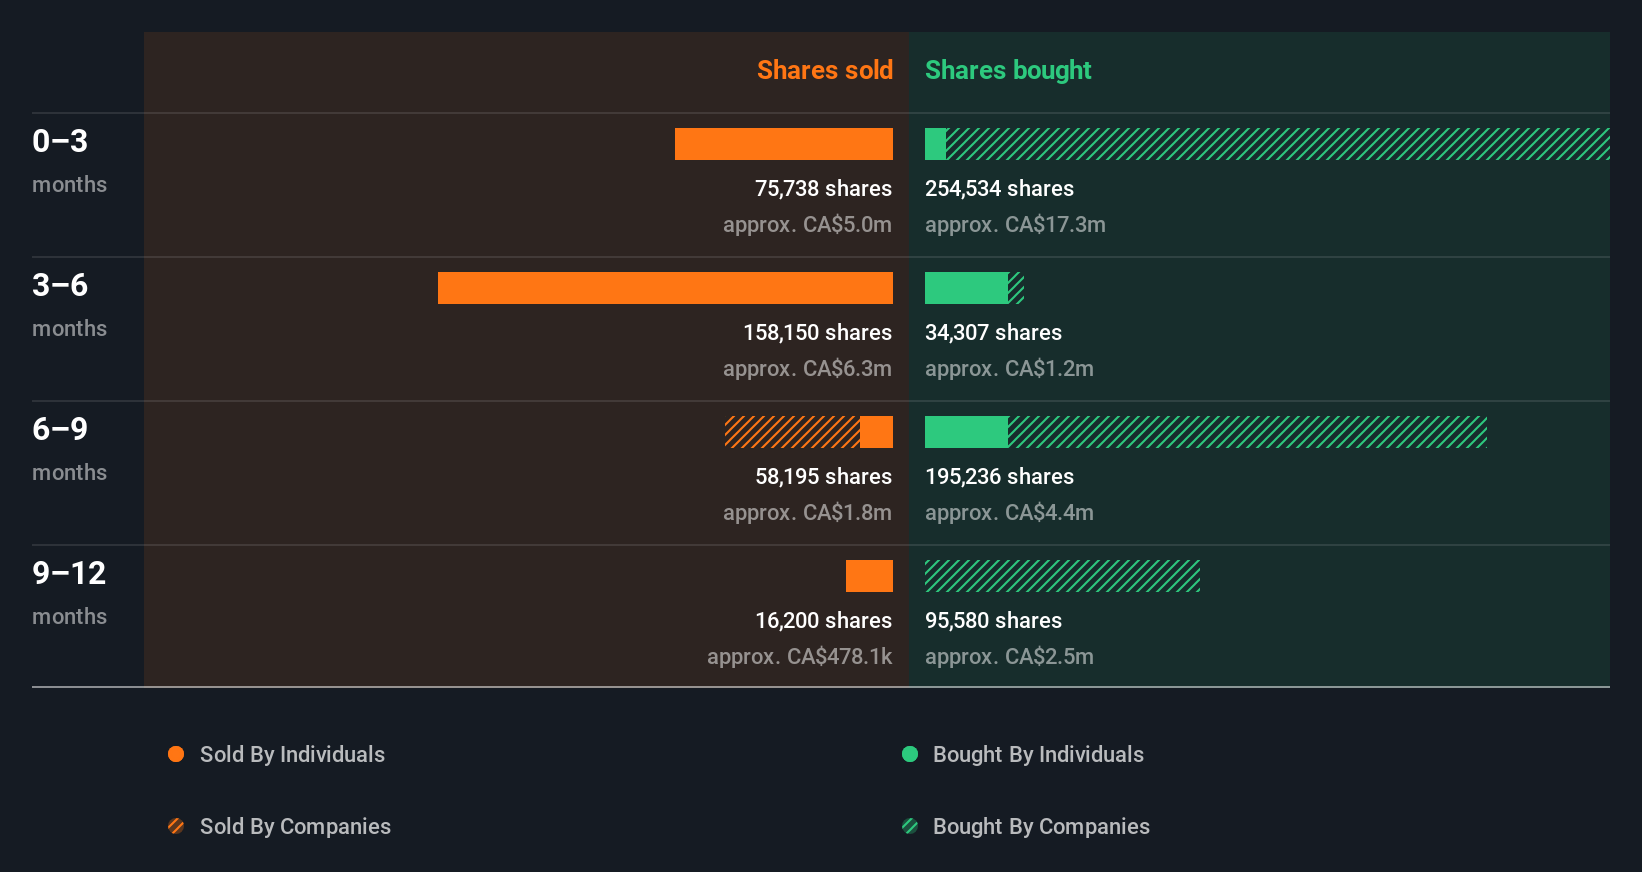The image size is (1642, 872).
Task: Click the 6–9 months striped orange companies bar
Action: (792, 432)
